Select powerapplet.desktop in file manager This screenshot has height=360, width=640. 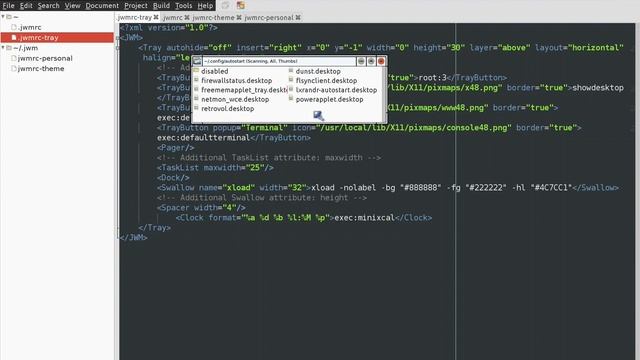click(329, 99)
